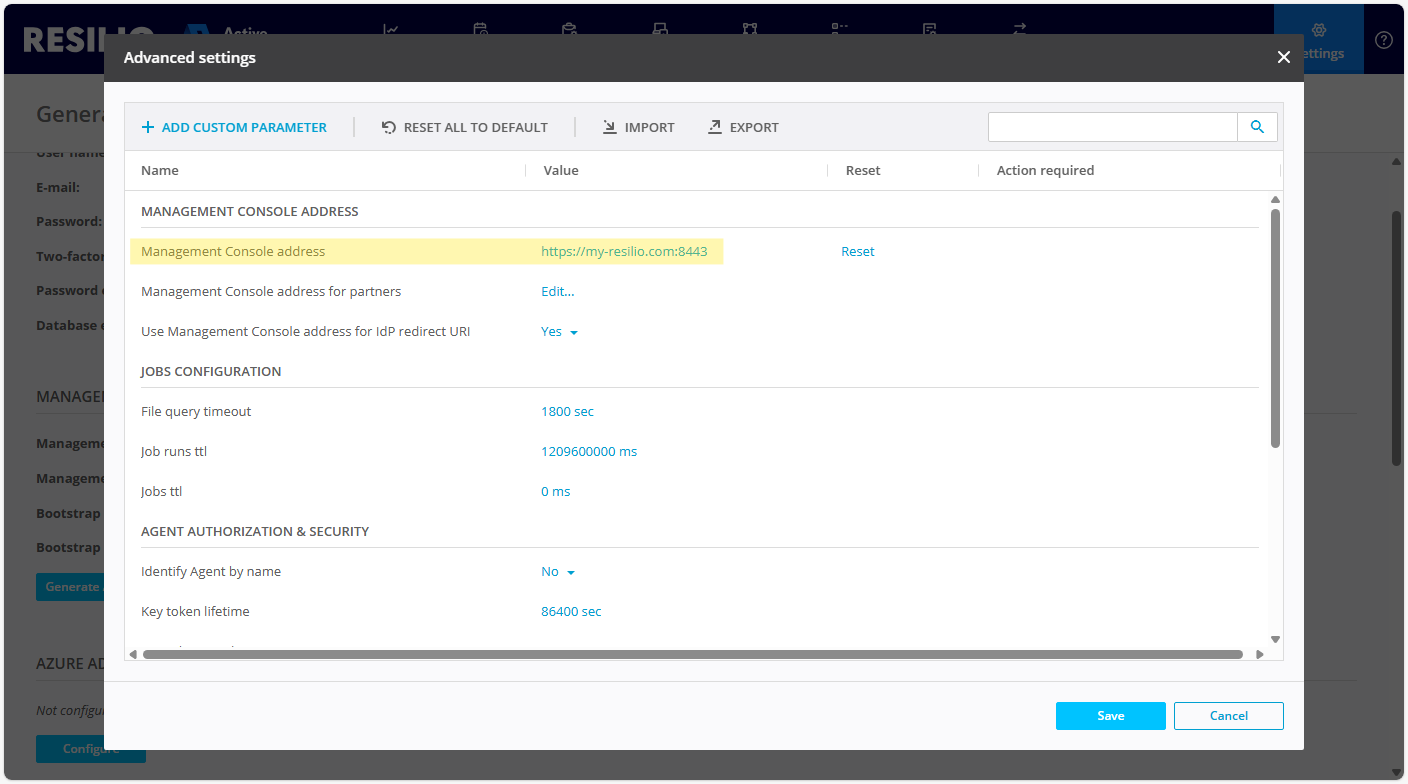1408x784 pixels.
Task: Edit the Key token lifetime value
Action: [571, 612]
